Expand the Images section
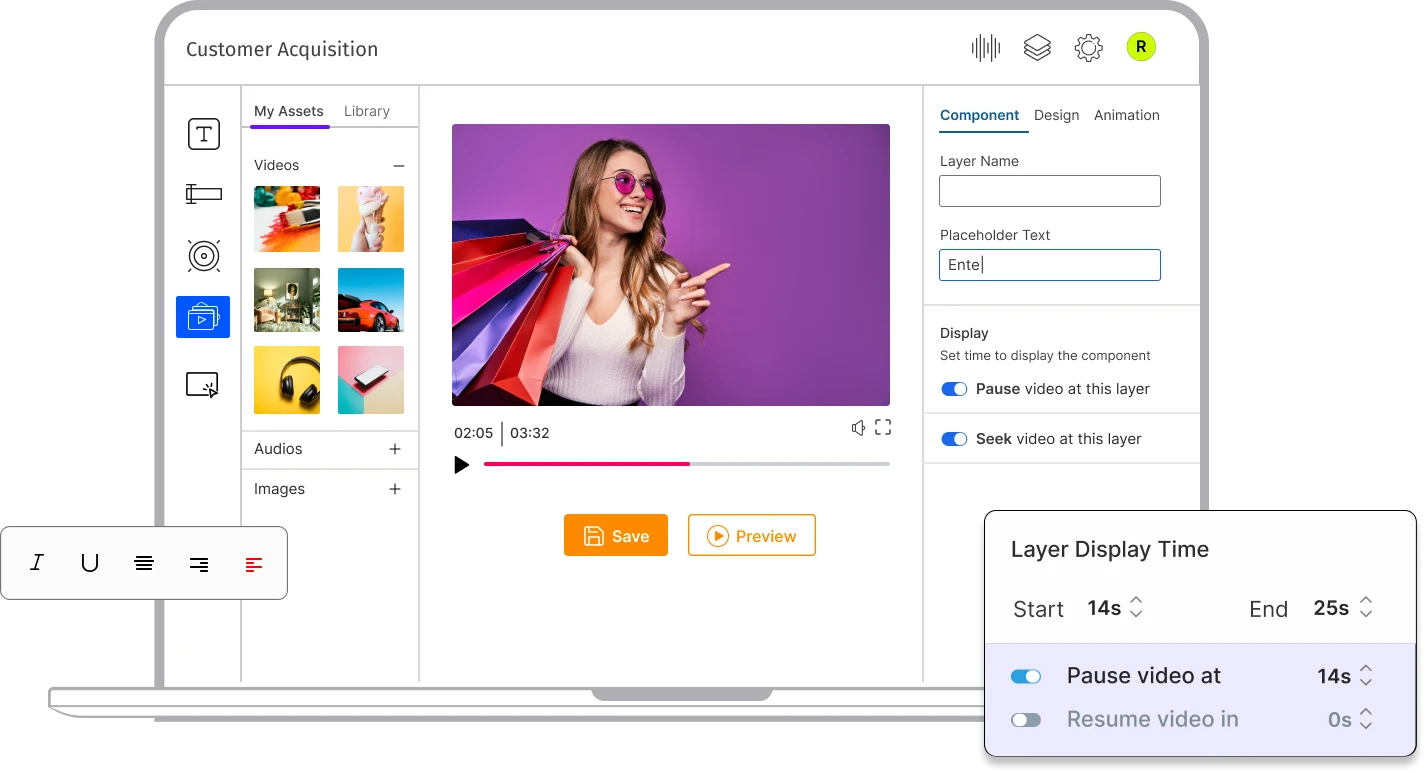Viewport: 1425px width, 773px height. tap(395, 488)
